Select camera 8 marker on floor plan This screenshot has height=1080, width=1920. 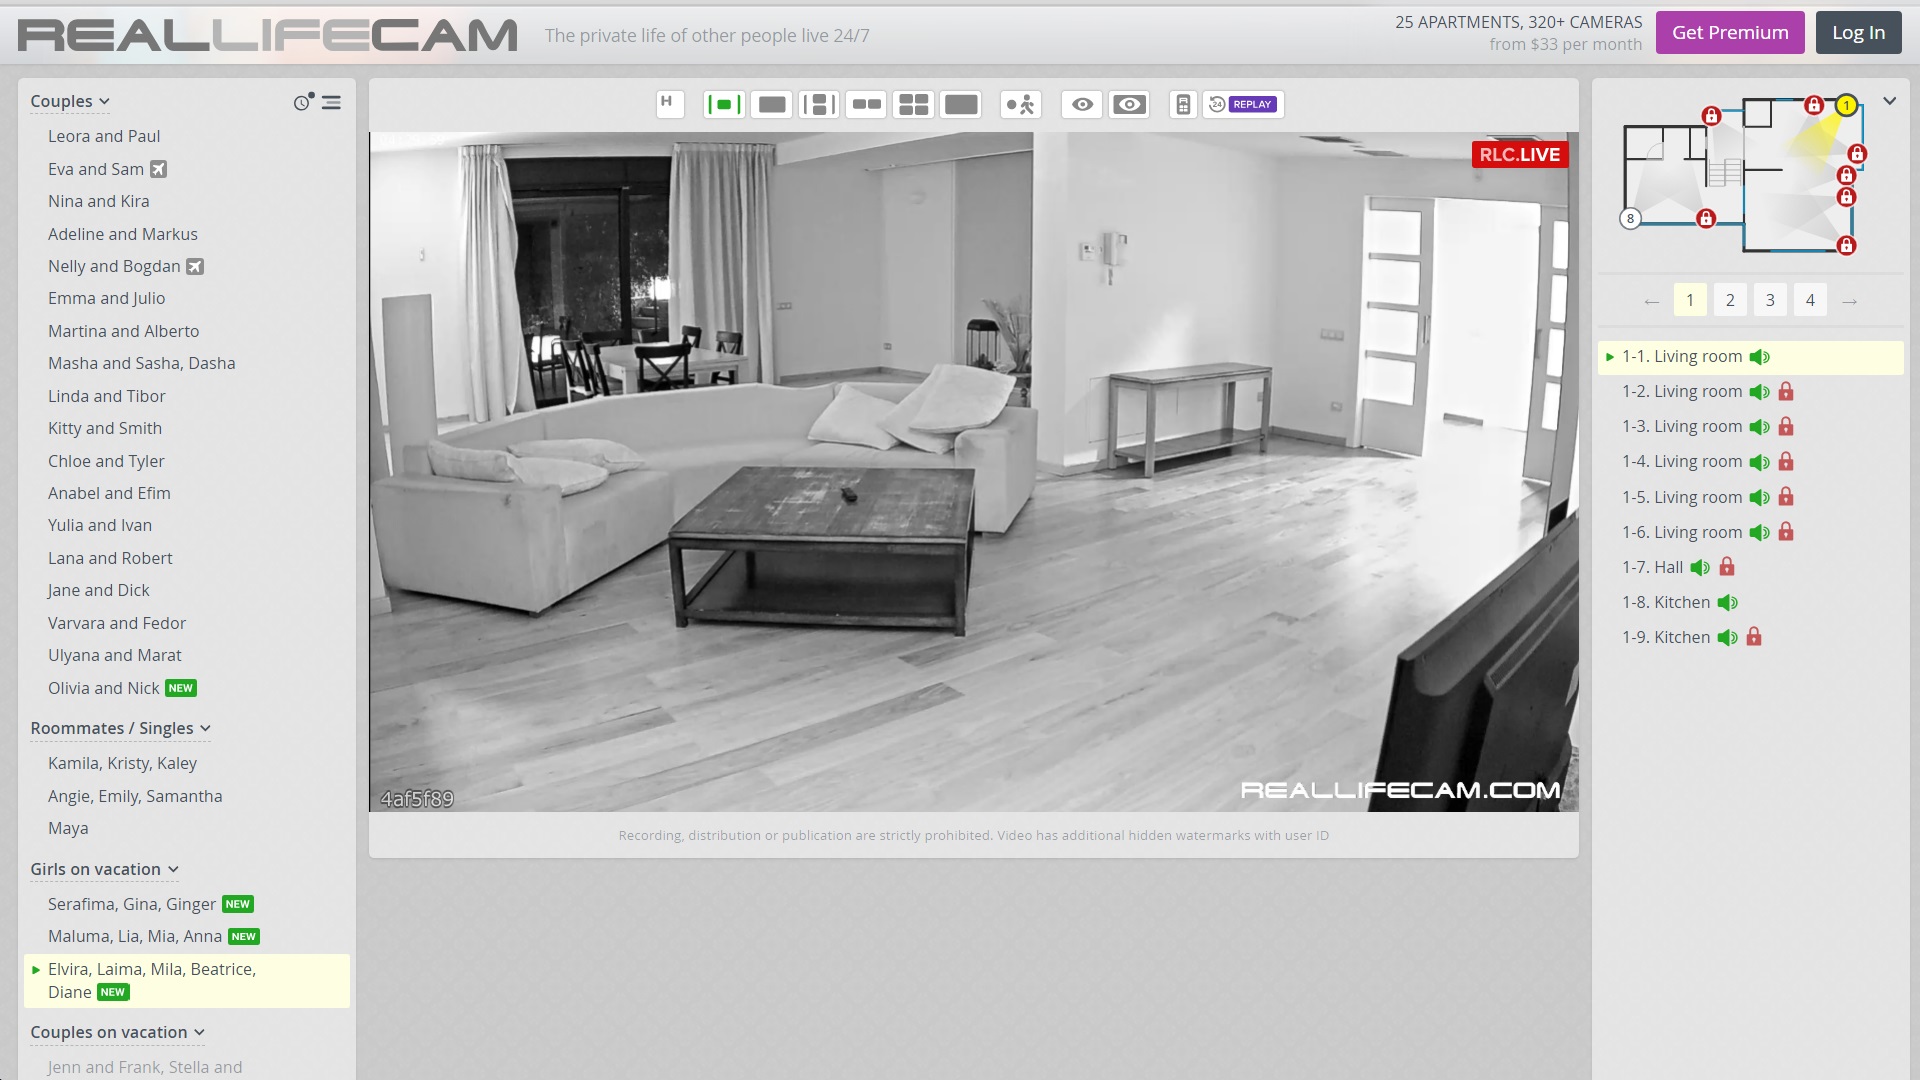[1630, 218]
